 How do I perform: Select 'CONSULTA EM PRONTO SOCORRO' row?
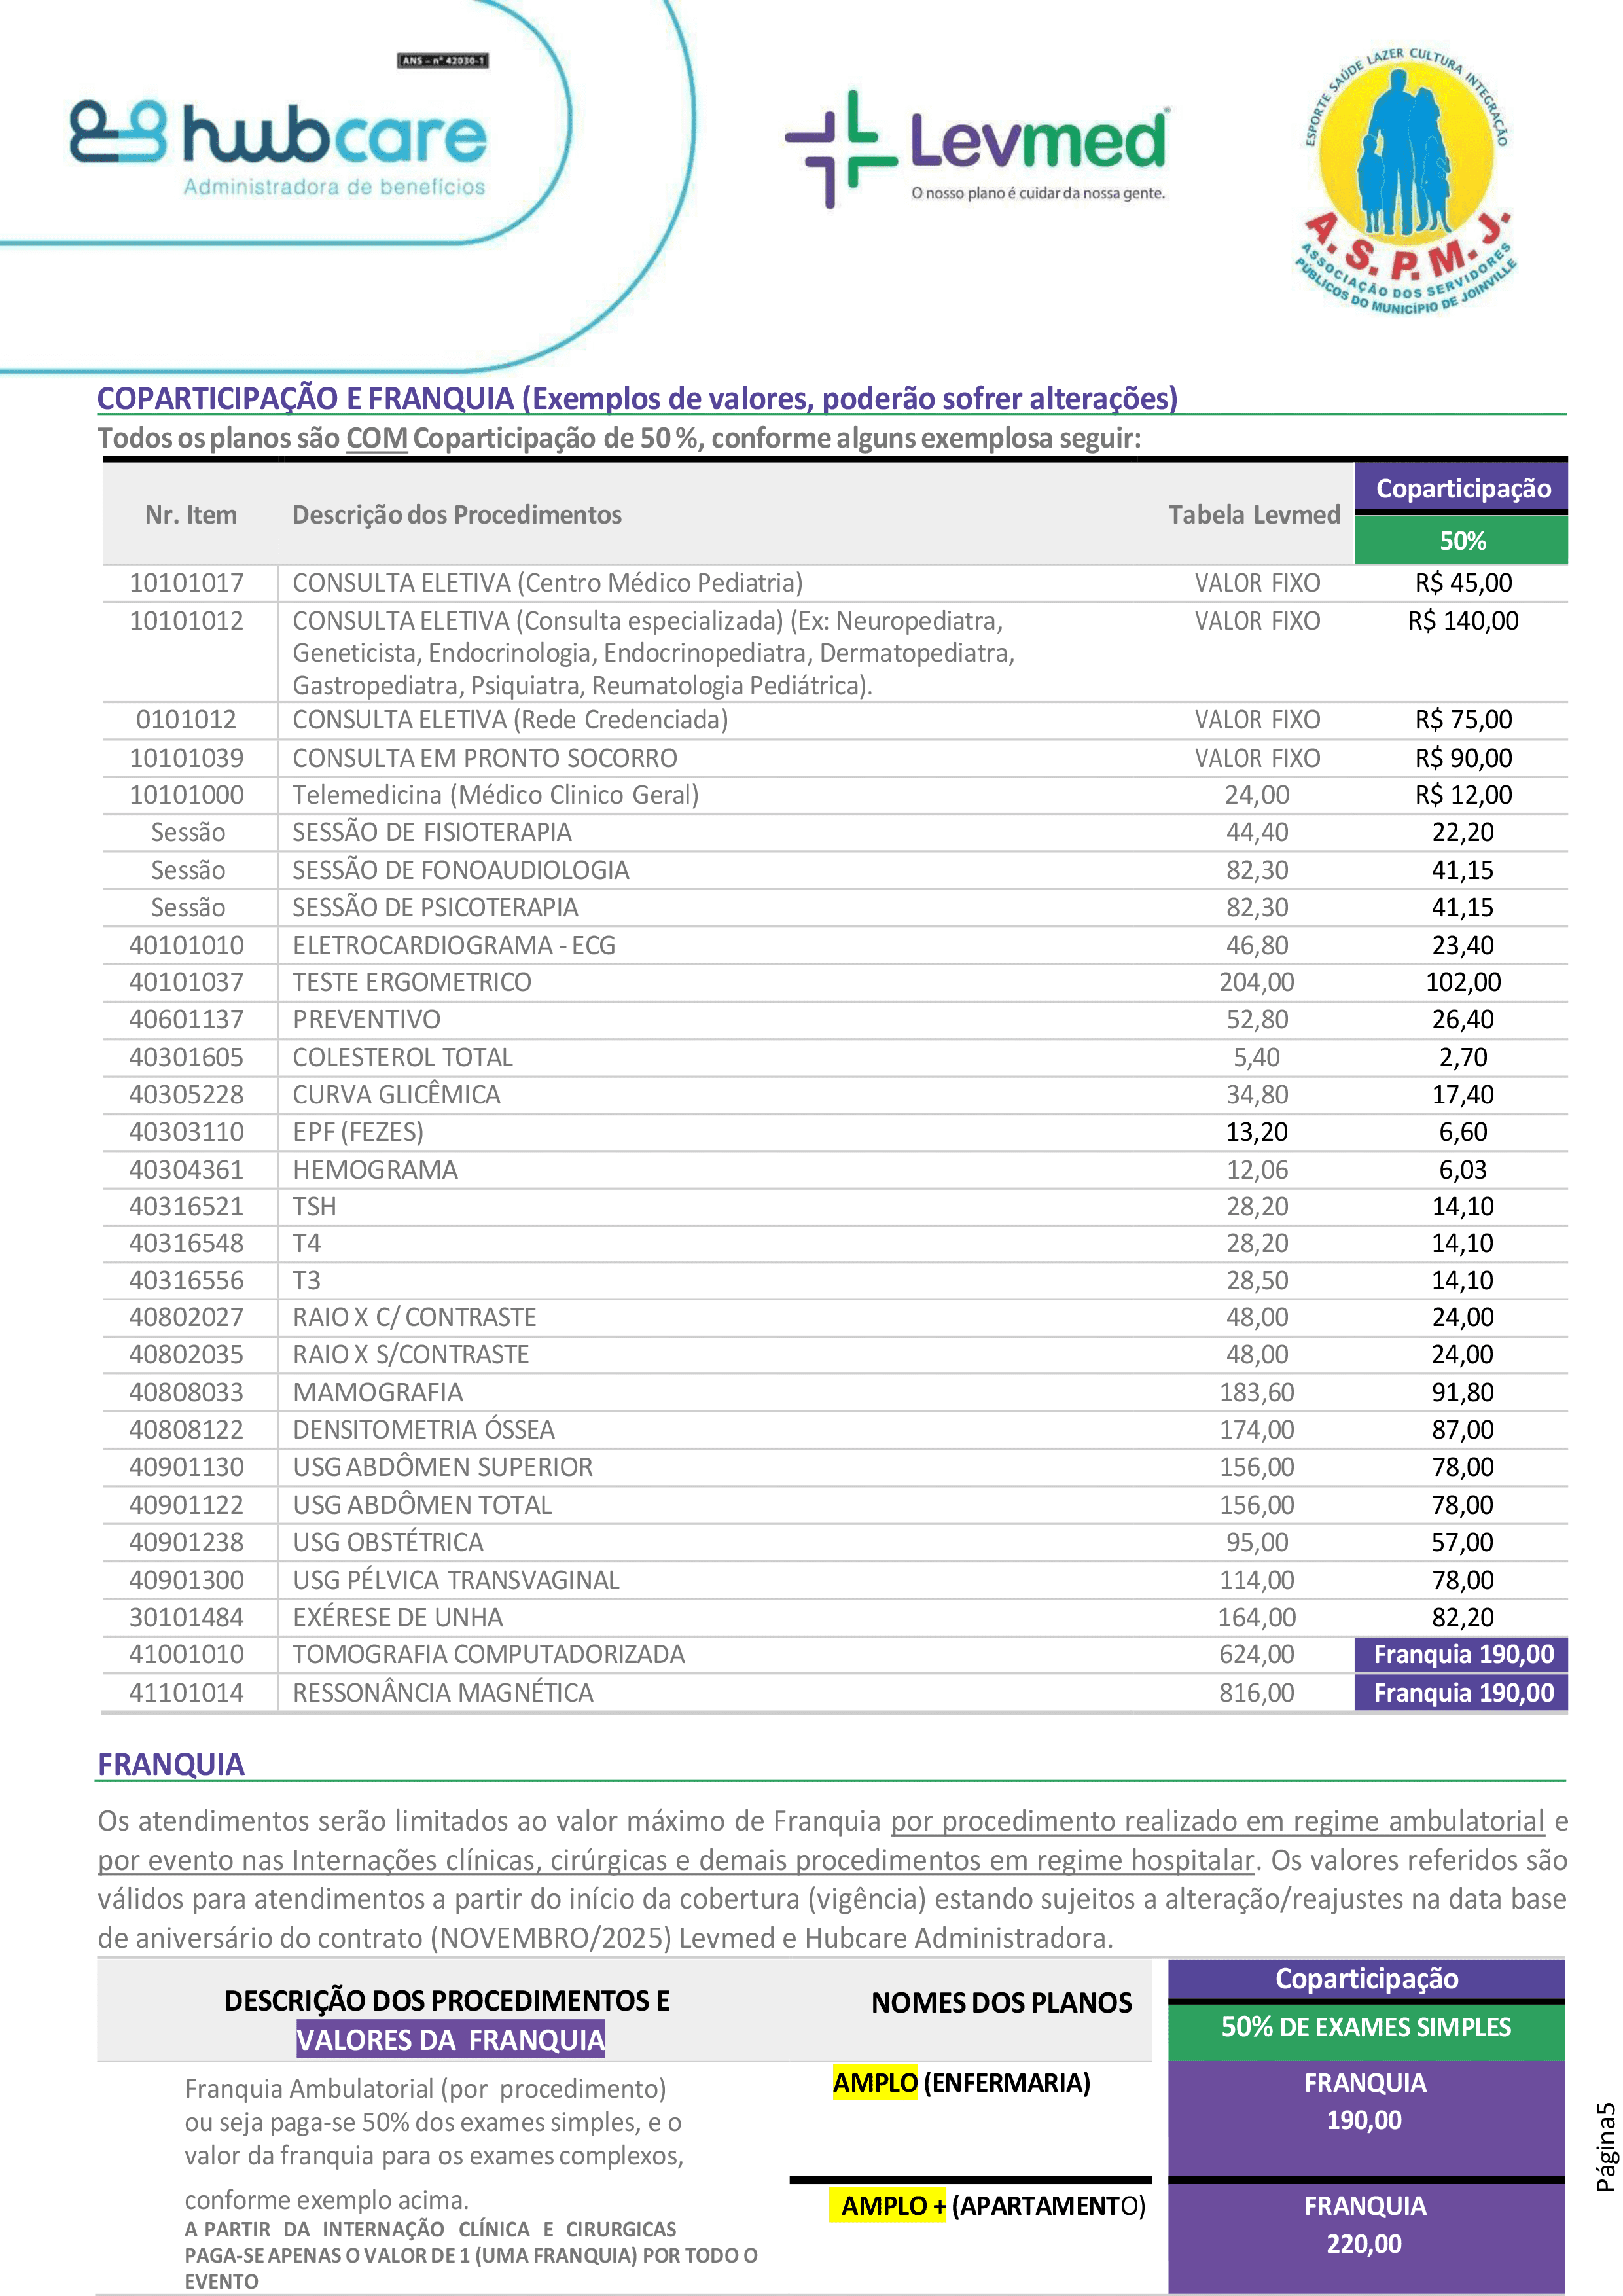[835, 758]
